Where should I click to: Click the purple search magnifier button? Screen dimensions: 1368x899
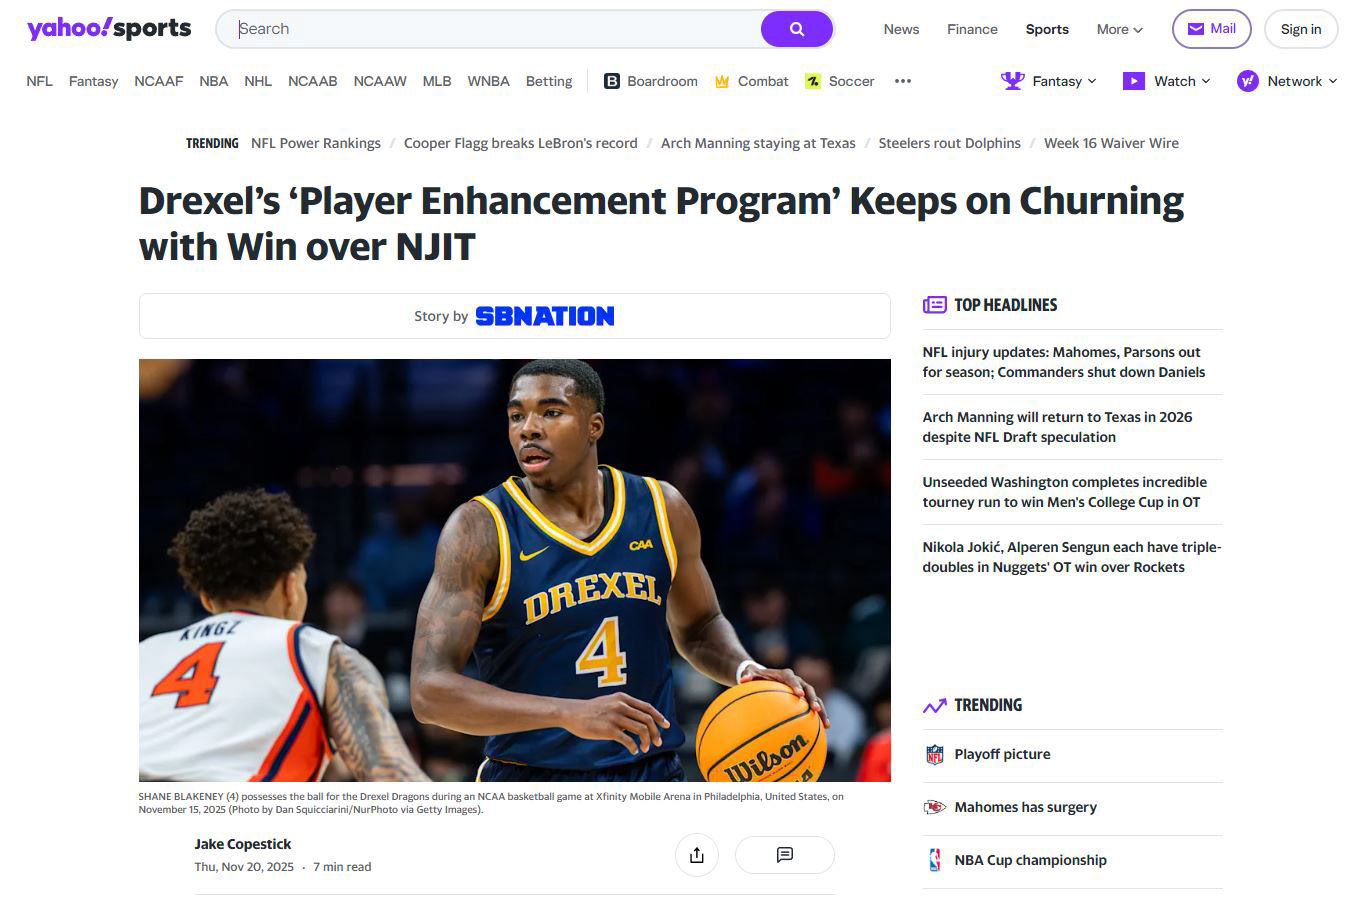point(797,29)
